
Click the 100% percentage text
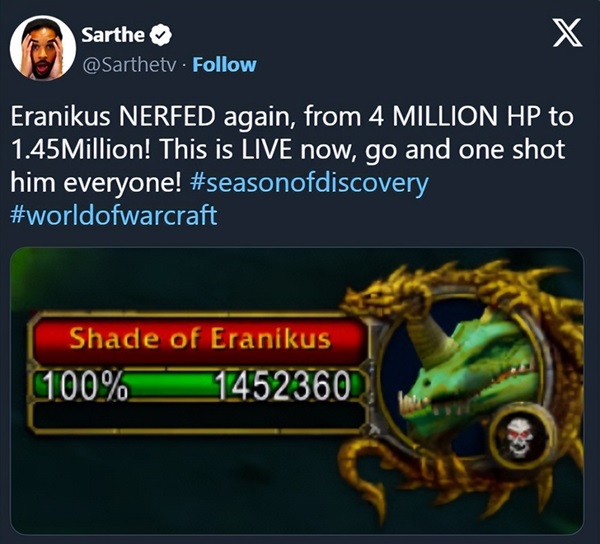85,386
